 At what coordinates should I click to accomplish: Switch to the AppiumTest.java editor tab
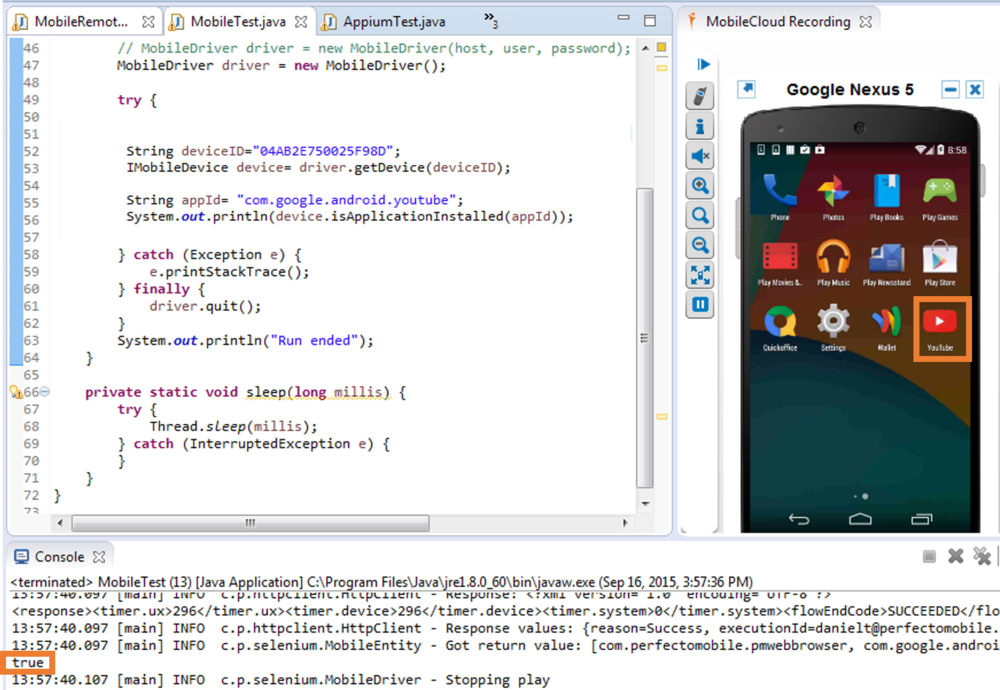coord(394,21)
